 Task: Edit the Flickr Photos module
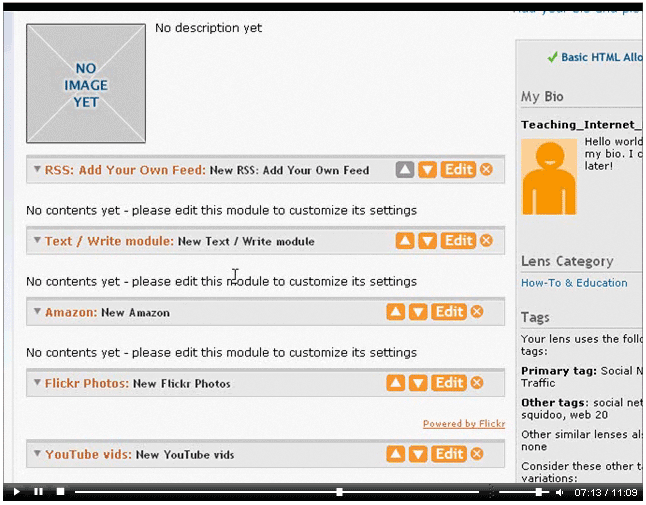click(x=449, y=383)
